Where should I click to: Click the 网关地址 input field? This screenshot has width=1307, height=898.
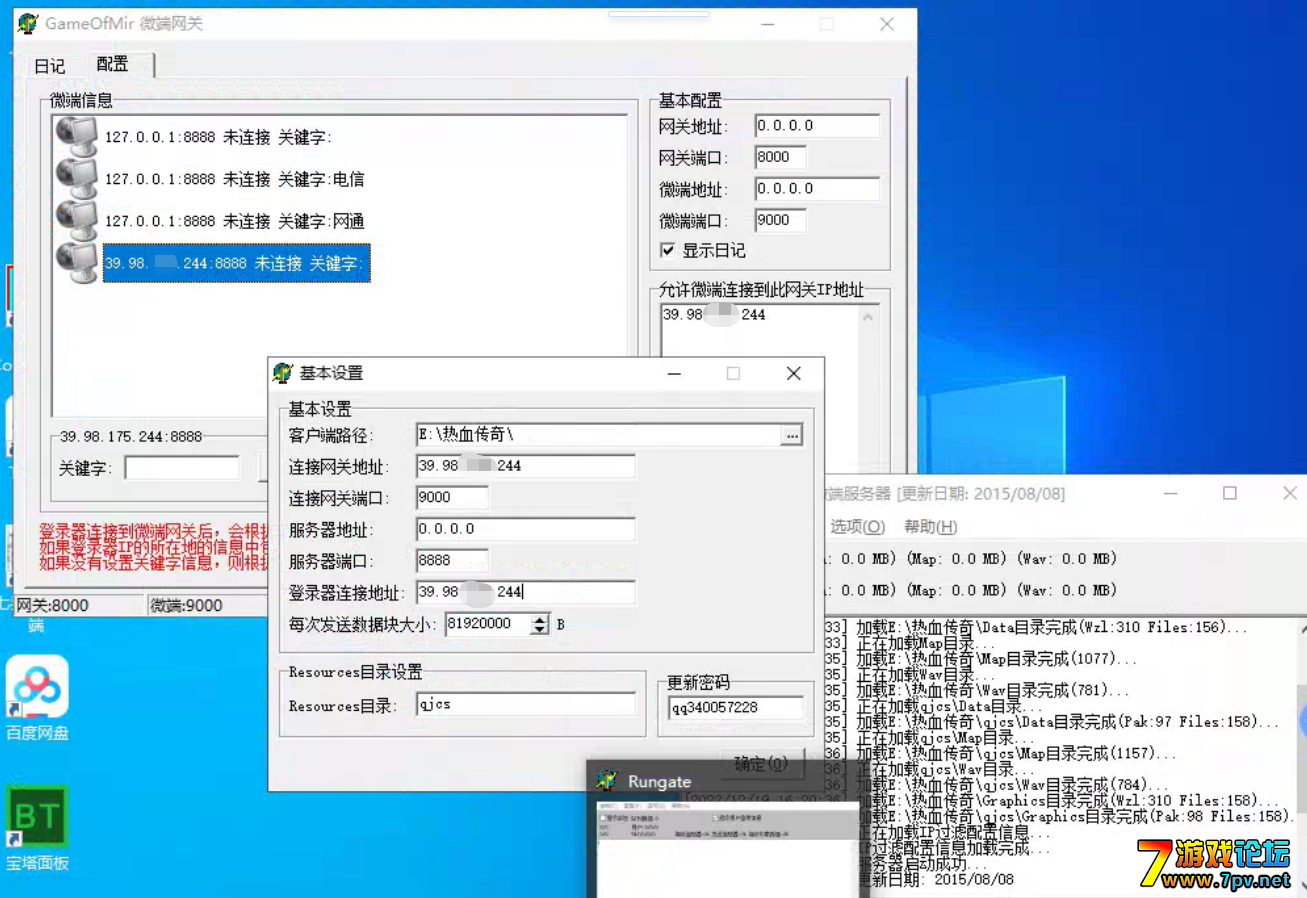[817, 126]
